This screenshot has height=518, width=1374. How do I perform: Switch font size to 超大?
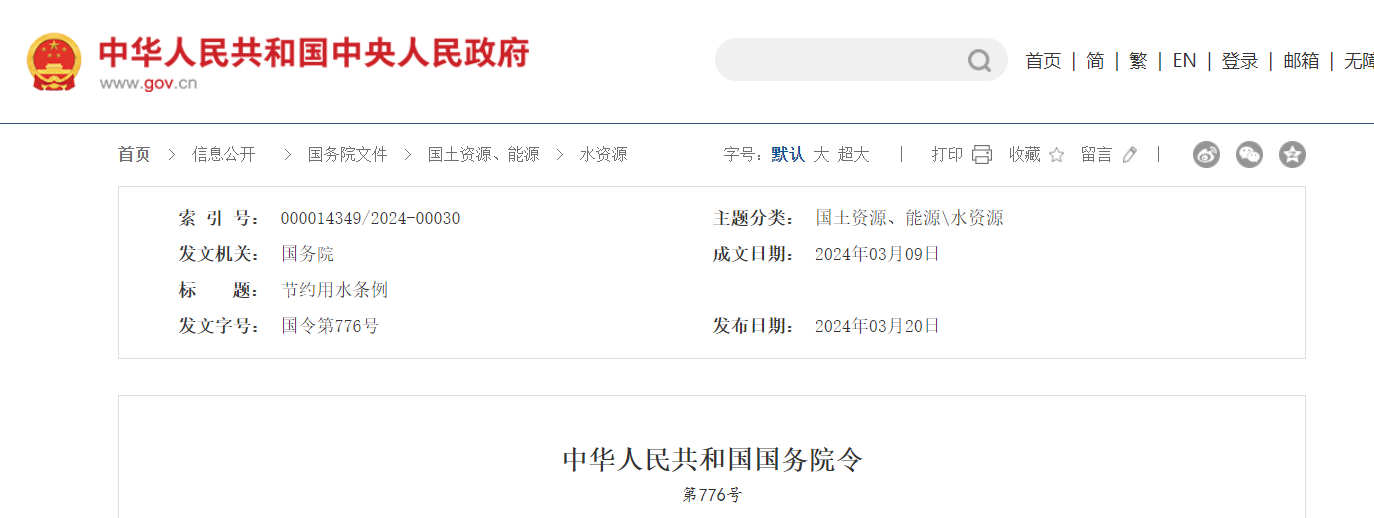click(854, 154)
